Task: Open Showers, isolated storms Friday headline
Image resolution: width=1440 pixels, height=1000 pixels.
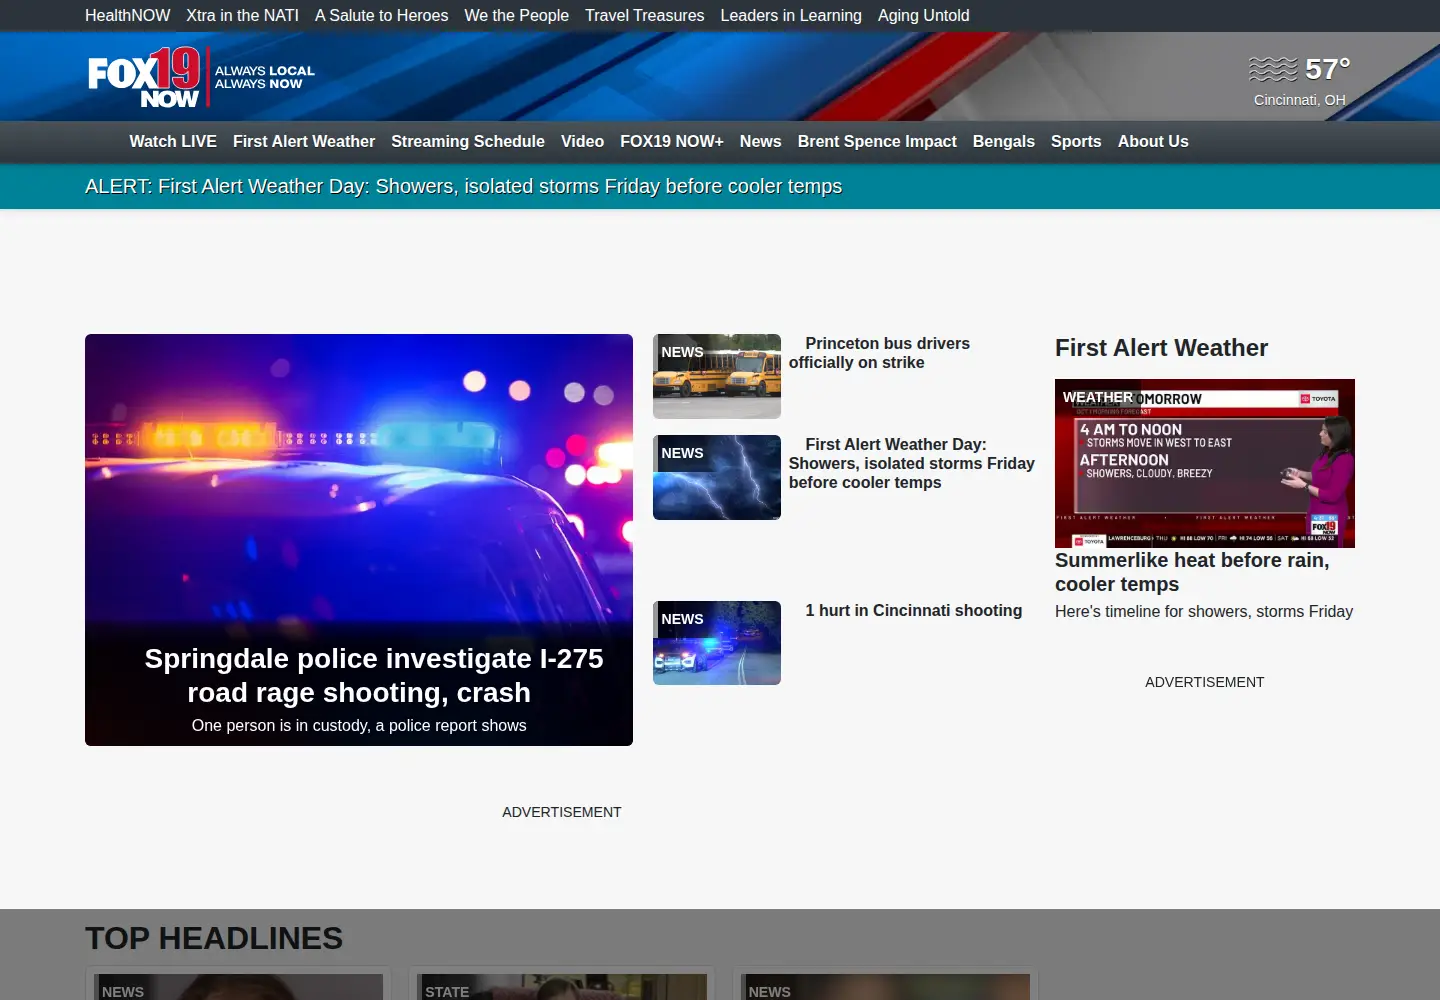Action: click(x=911, y=463)
